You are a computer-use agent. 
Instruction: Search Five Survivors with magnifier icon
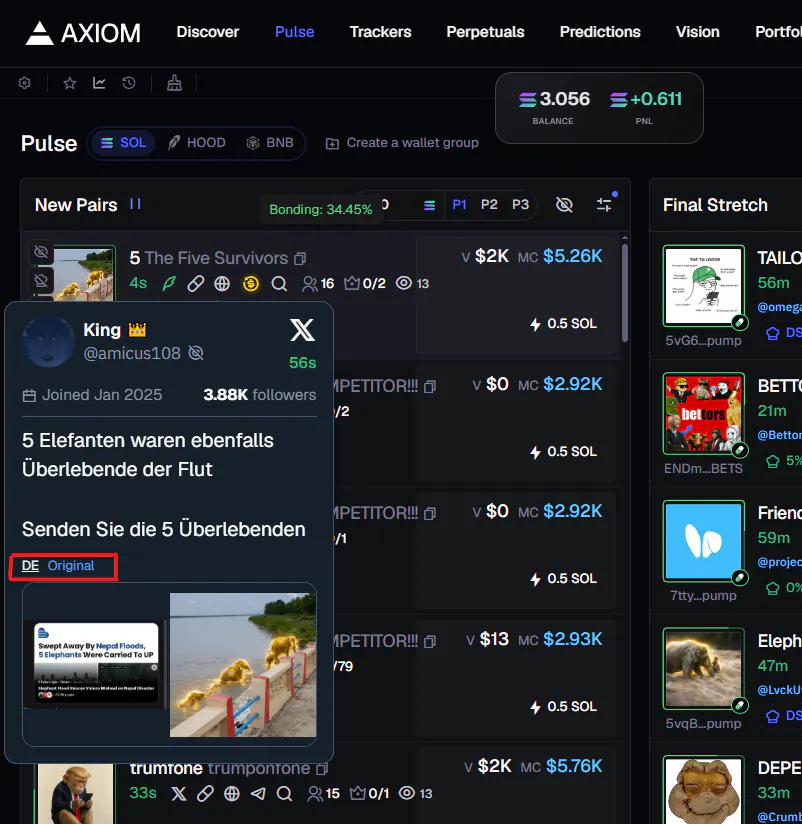click(x=279, y=284)
